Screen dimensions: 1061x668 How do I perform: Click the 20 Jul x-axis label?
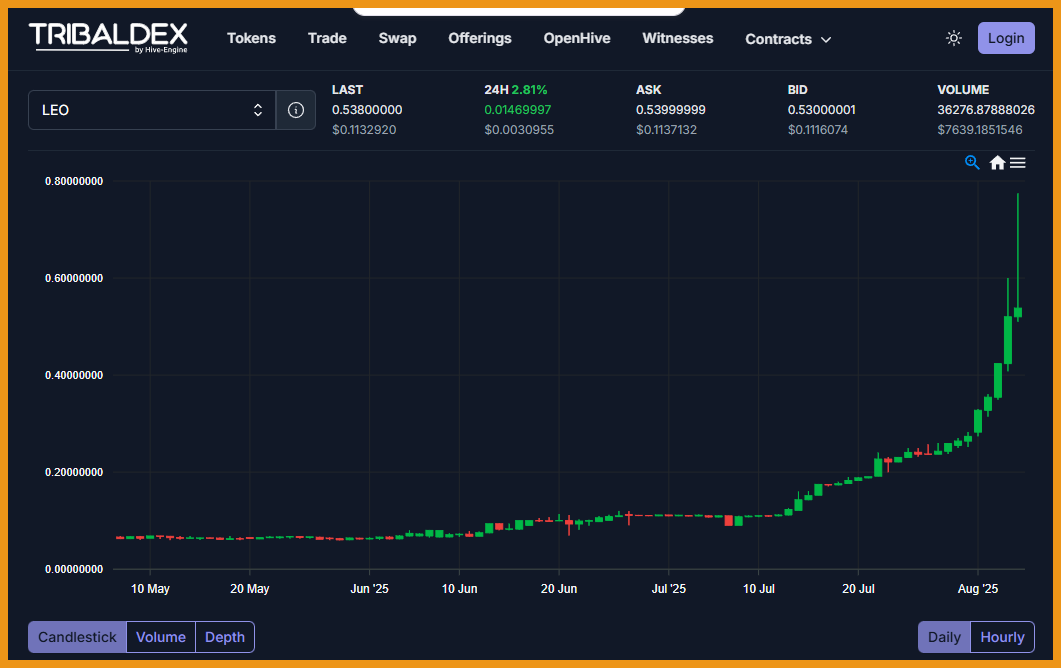coord(858,589)
